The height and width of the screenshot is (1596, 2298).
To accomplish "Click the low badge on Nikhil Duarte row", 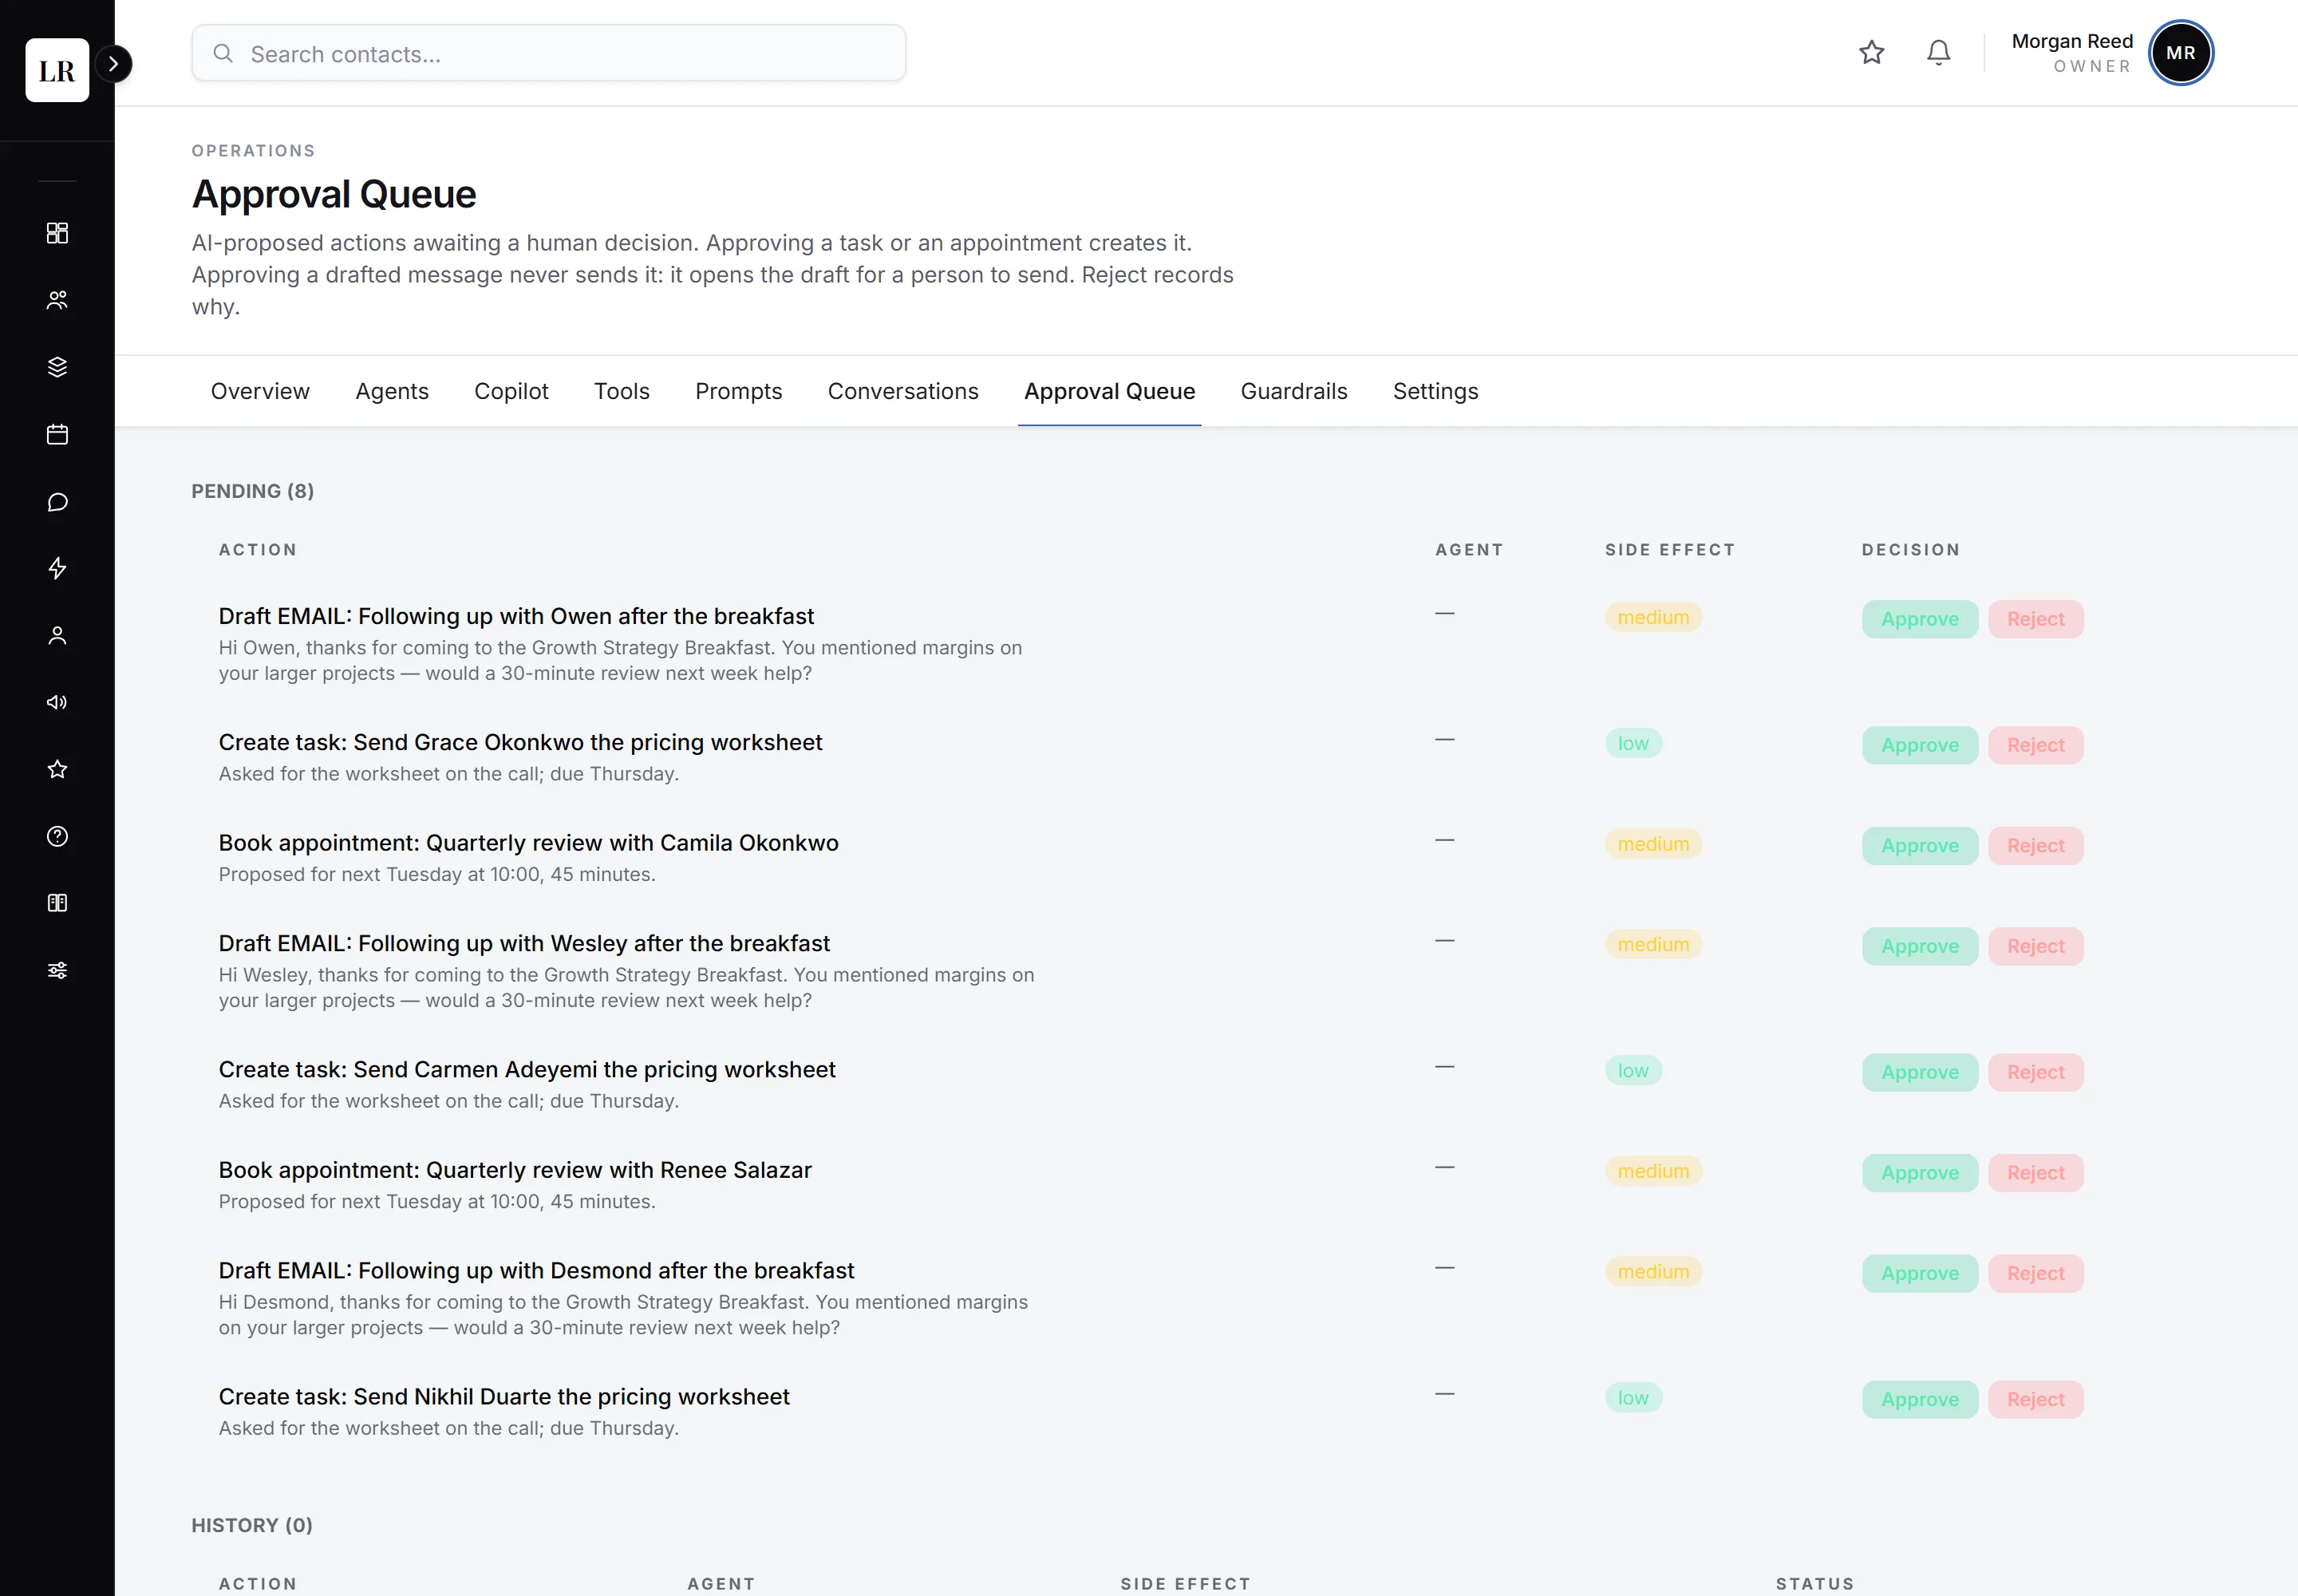I will pos(1633,1397).
